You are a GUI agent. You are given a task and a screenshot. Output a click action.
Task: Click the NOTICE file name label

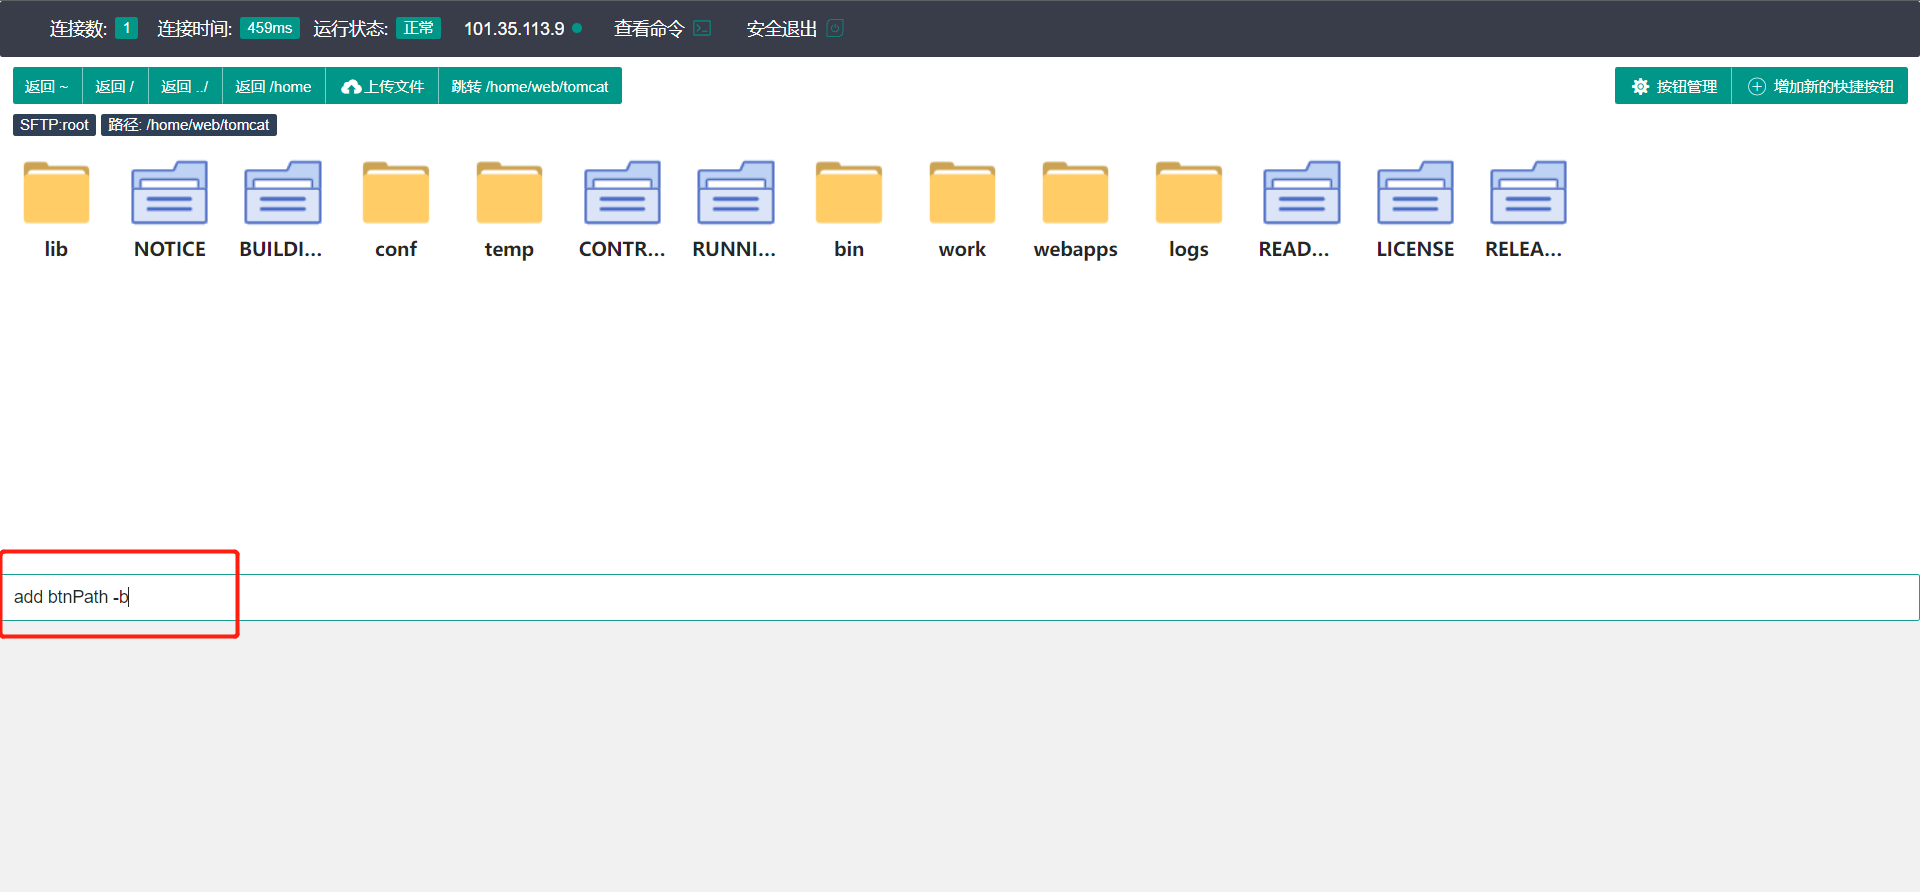[x=170, y=249]
